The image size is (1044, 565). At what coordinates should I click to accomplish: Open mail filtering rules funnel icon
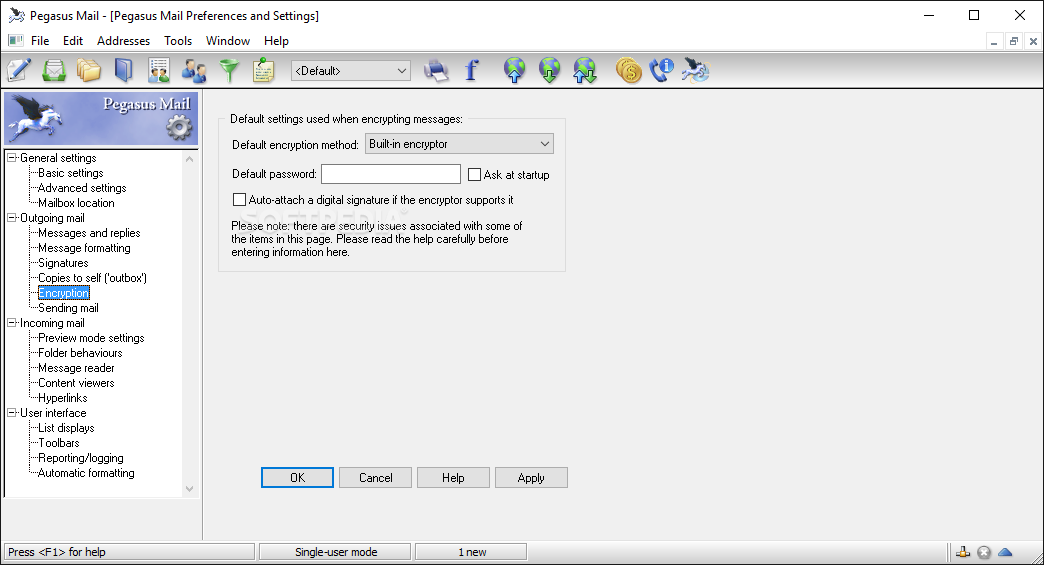pos(229,70)
